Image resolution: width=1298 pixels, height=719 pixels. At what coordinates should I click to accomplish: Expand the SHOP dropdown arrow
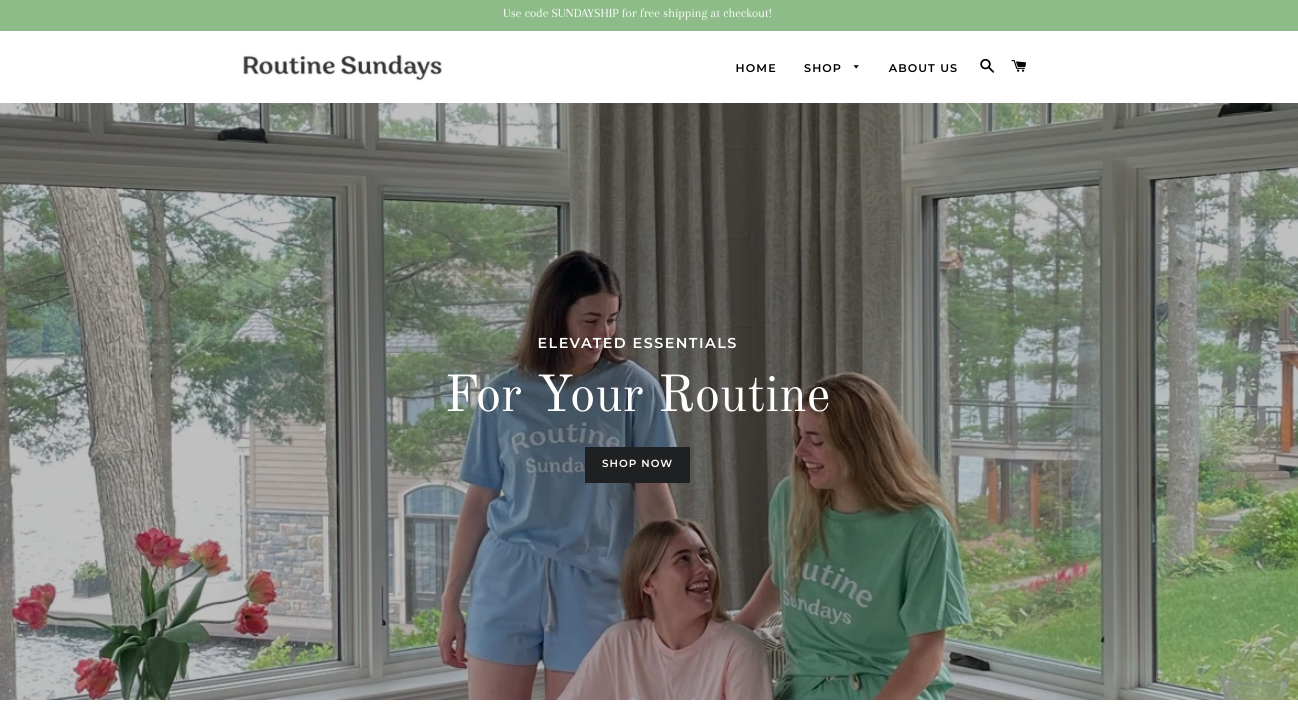[856, 67]
